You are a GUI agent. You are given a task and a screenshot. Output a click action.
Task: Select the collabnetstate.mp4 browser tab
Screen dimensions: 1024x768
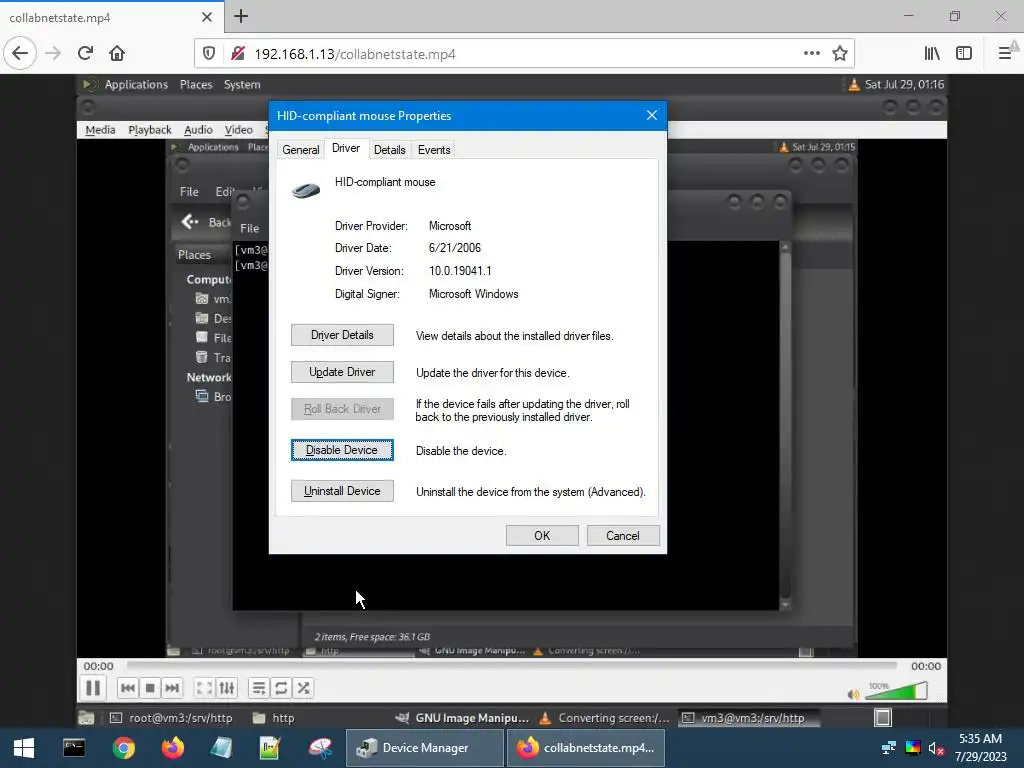[112, 17]
